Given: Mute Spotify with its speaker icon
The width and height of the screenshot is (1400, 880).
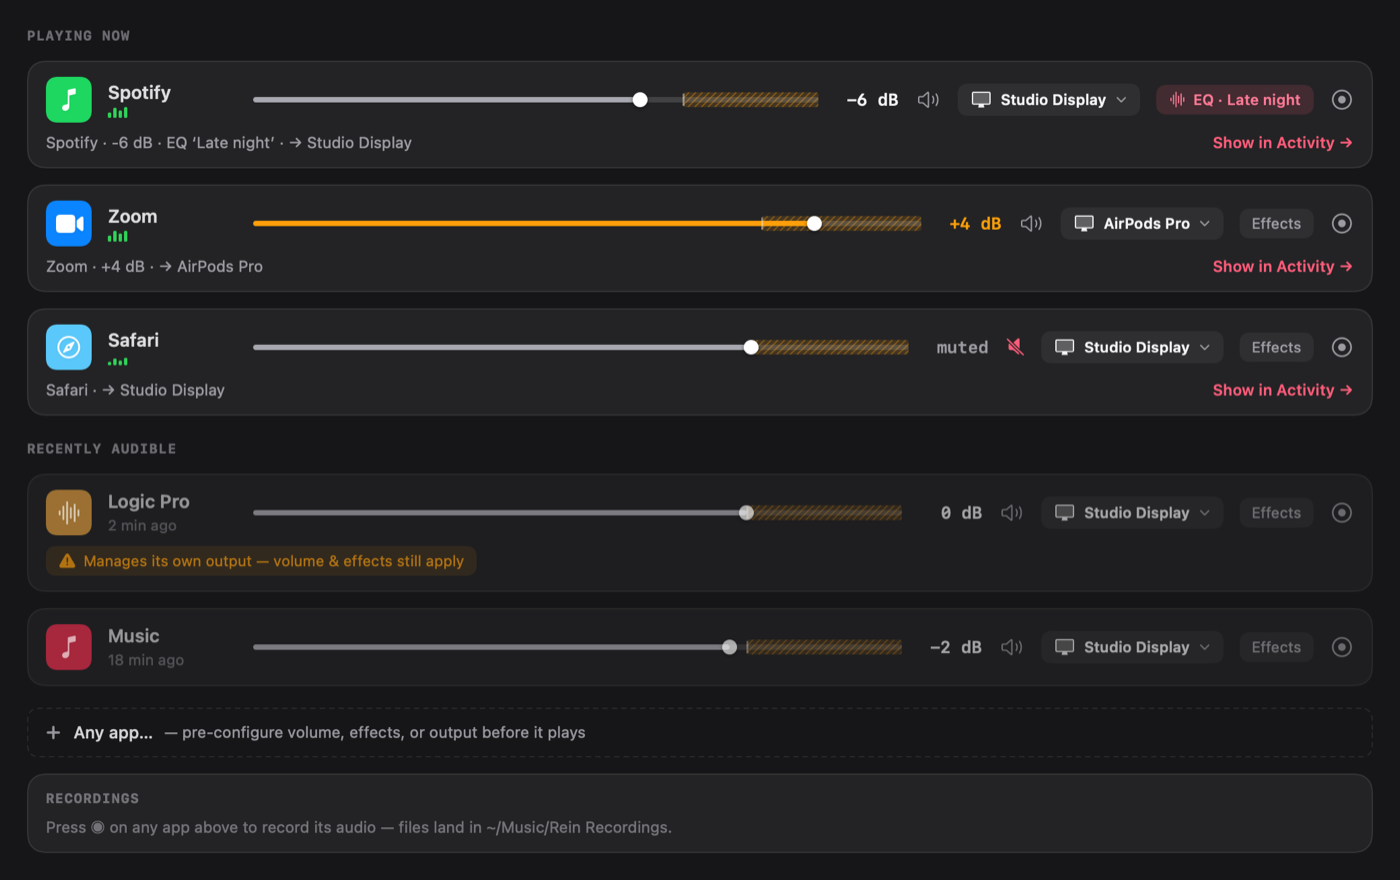Looking at the screenshot, I should [x=928, y=100].
